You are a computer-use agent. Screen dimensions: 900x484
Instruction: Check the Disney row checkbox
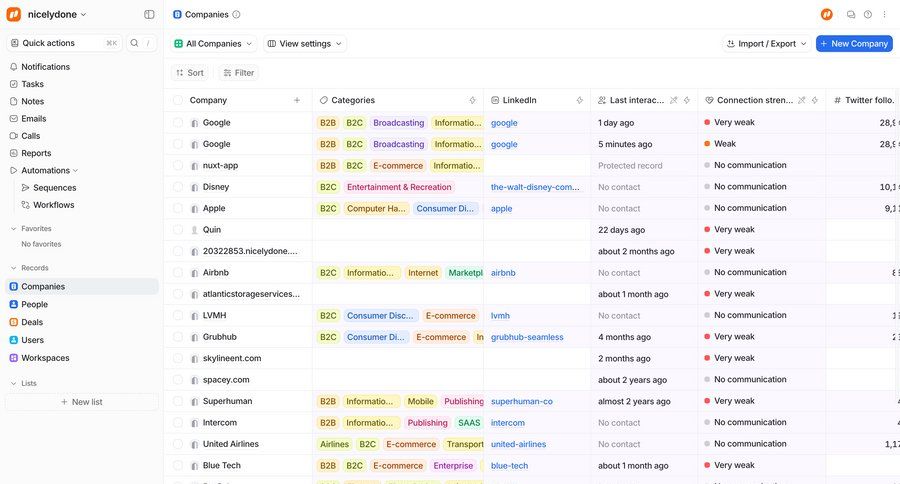pos(178,187)
